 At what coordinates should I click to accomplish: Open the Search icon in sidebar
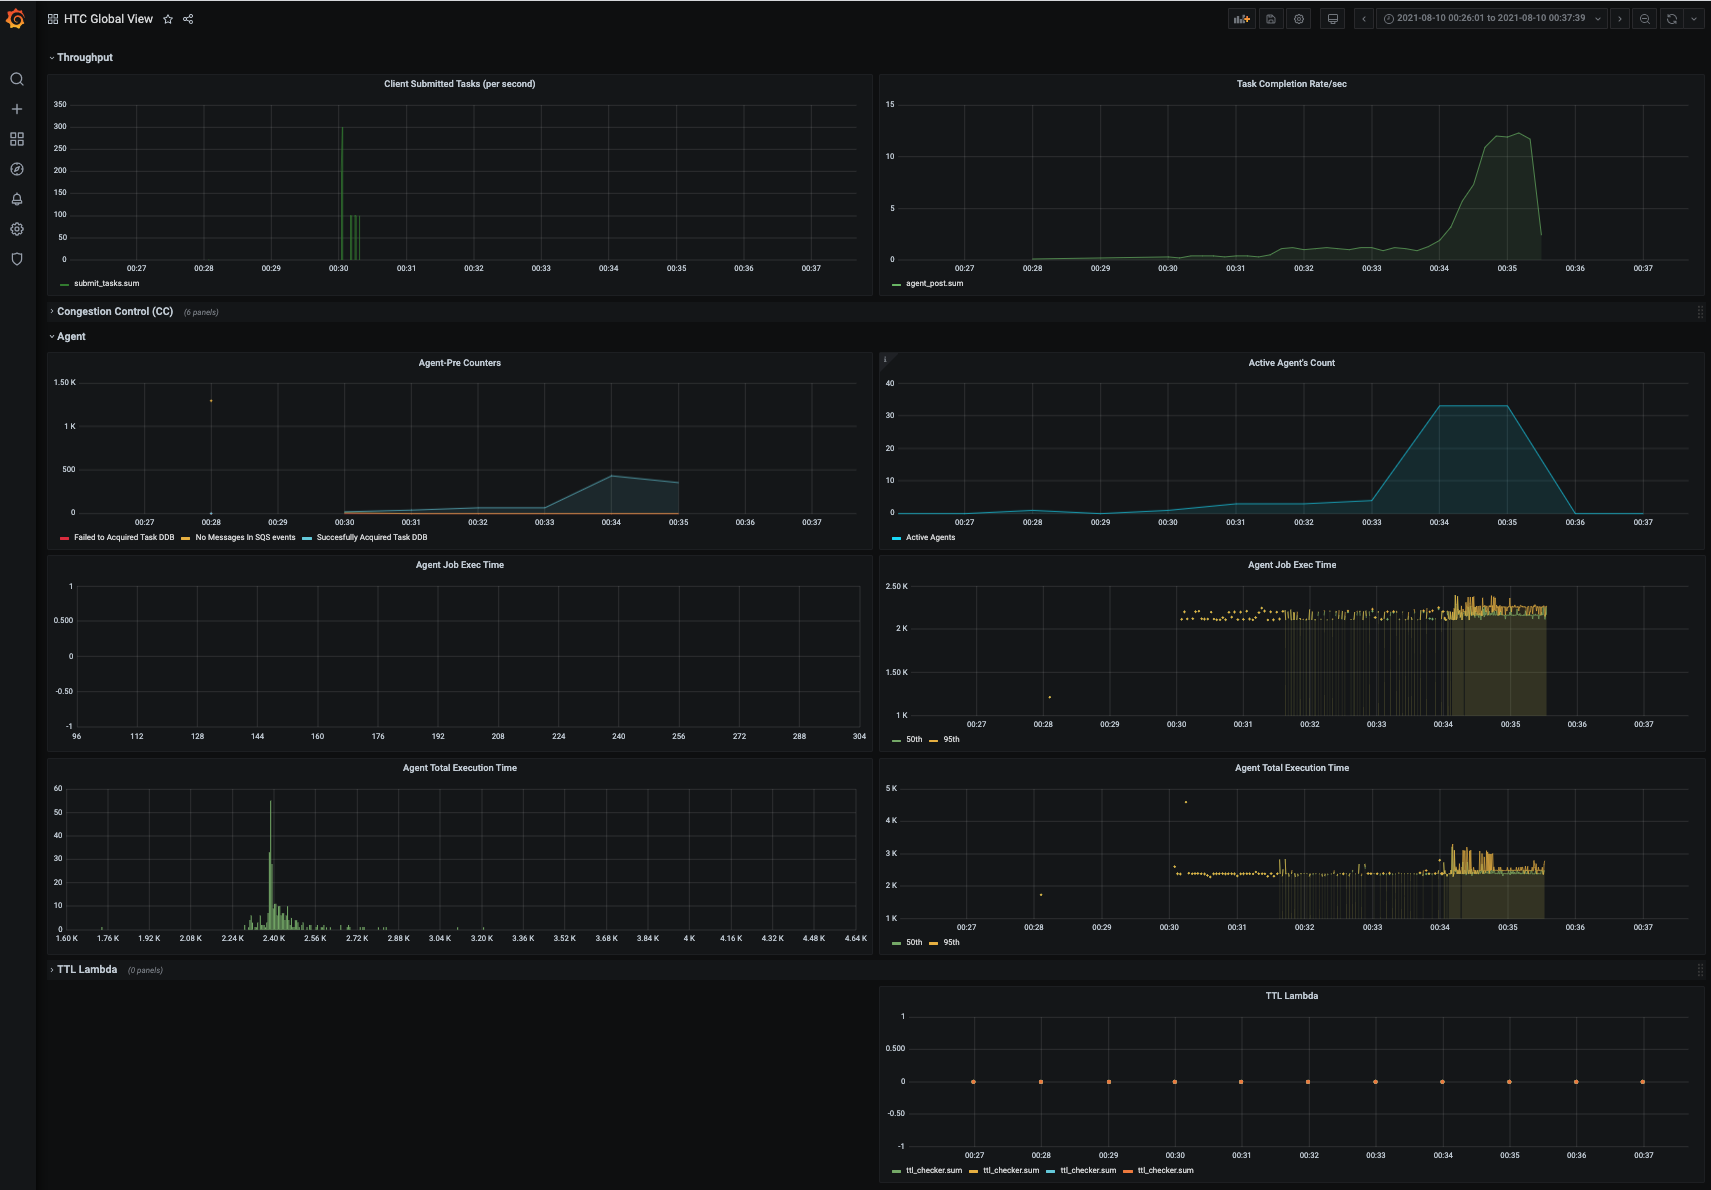click(17, 79)
